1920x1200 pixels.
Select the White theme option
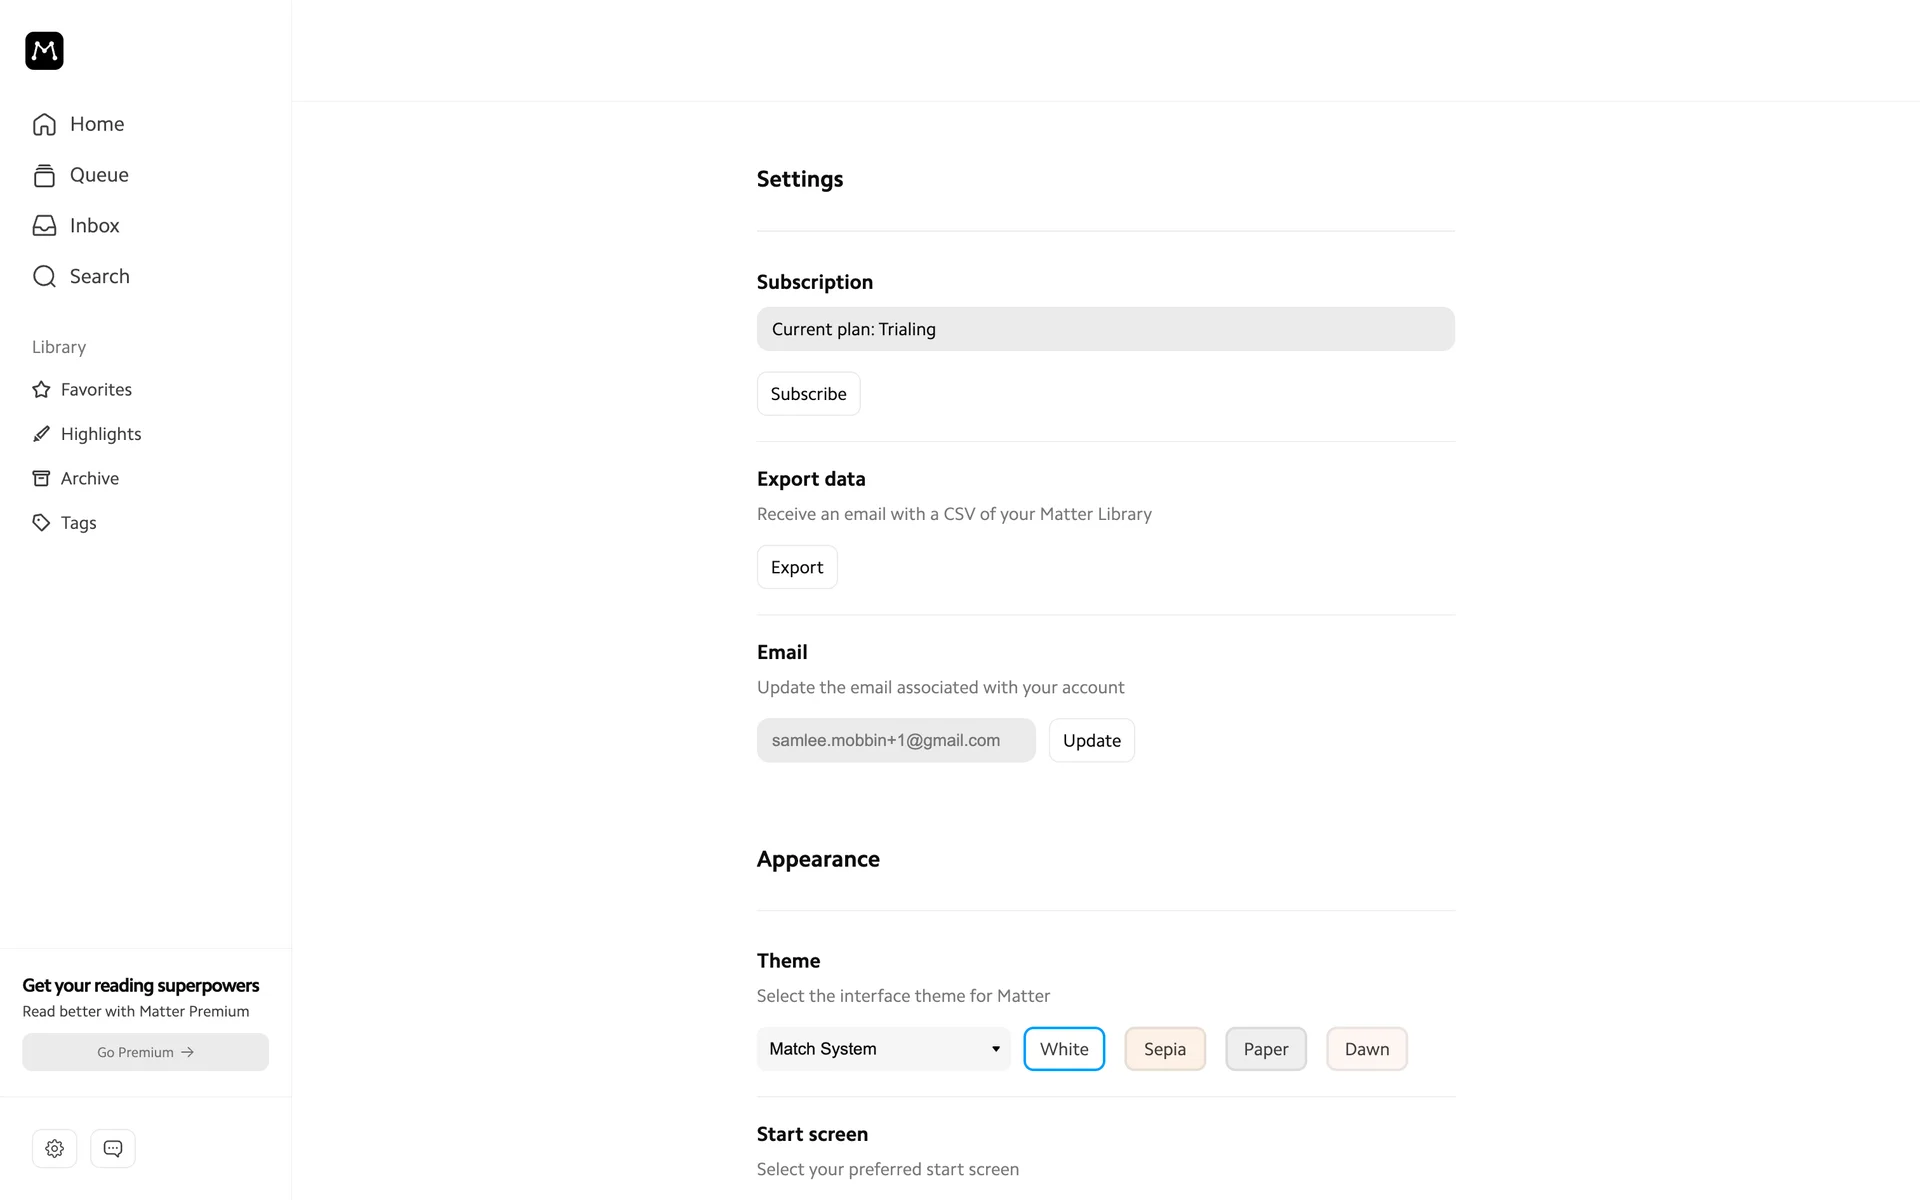pyautogui.click(x=1064, y=1049)
